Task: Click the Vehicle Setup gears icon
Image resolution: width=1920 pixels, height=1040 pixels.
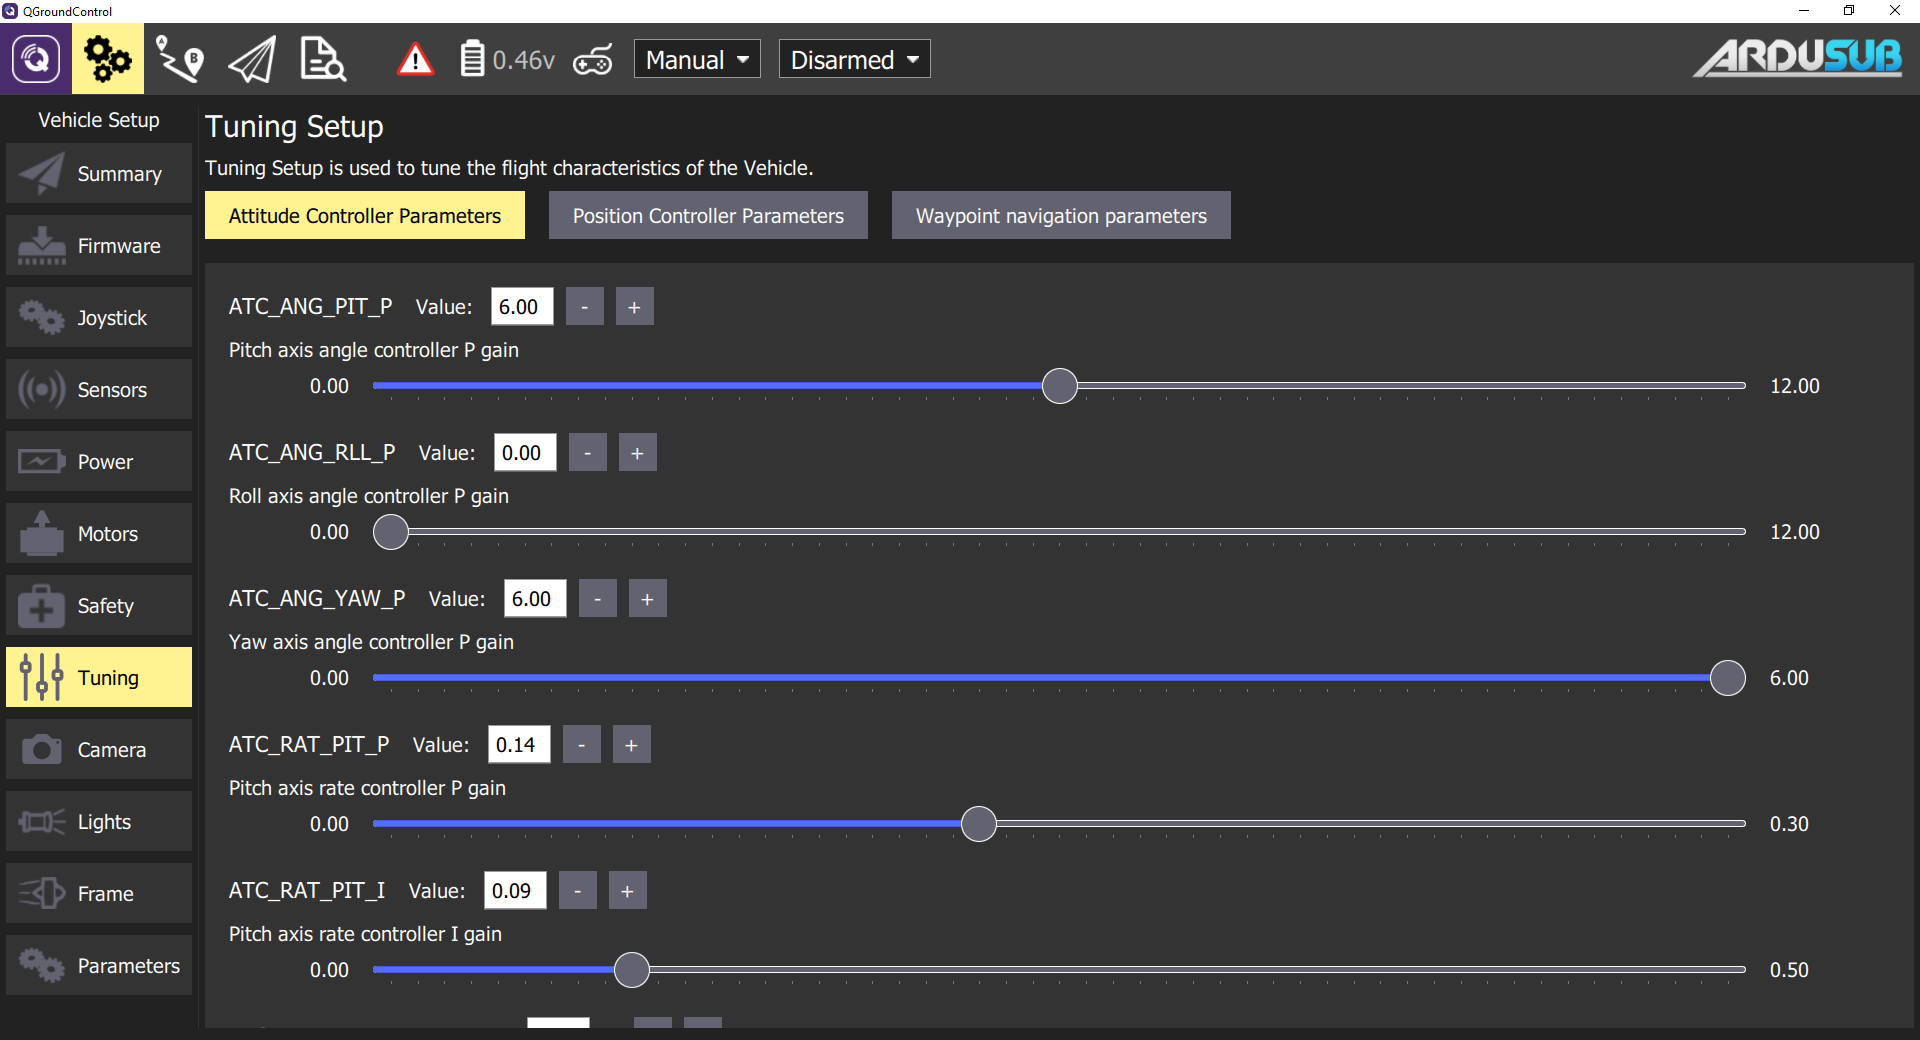Action: pos(107,59)
